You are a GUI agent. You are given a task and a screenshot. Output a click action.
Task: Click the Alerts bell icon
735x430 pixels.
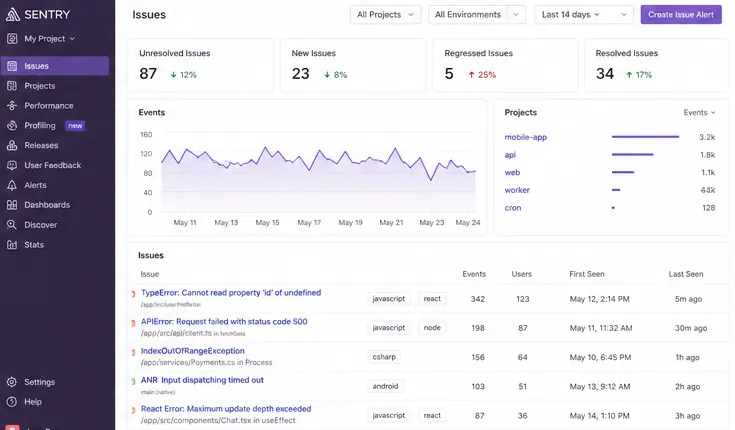coord(12,185)
